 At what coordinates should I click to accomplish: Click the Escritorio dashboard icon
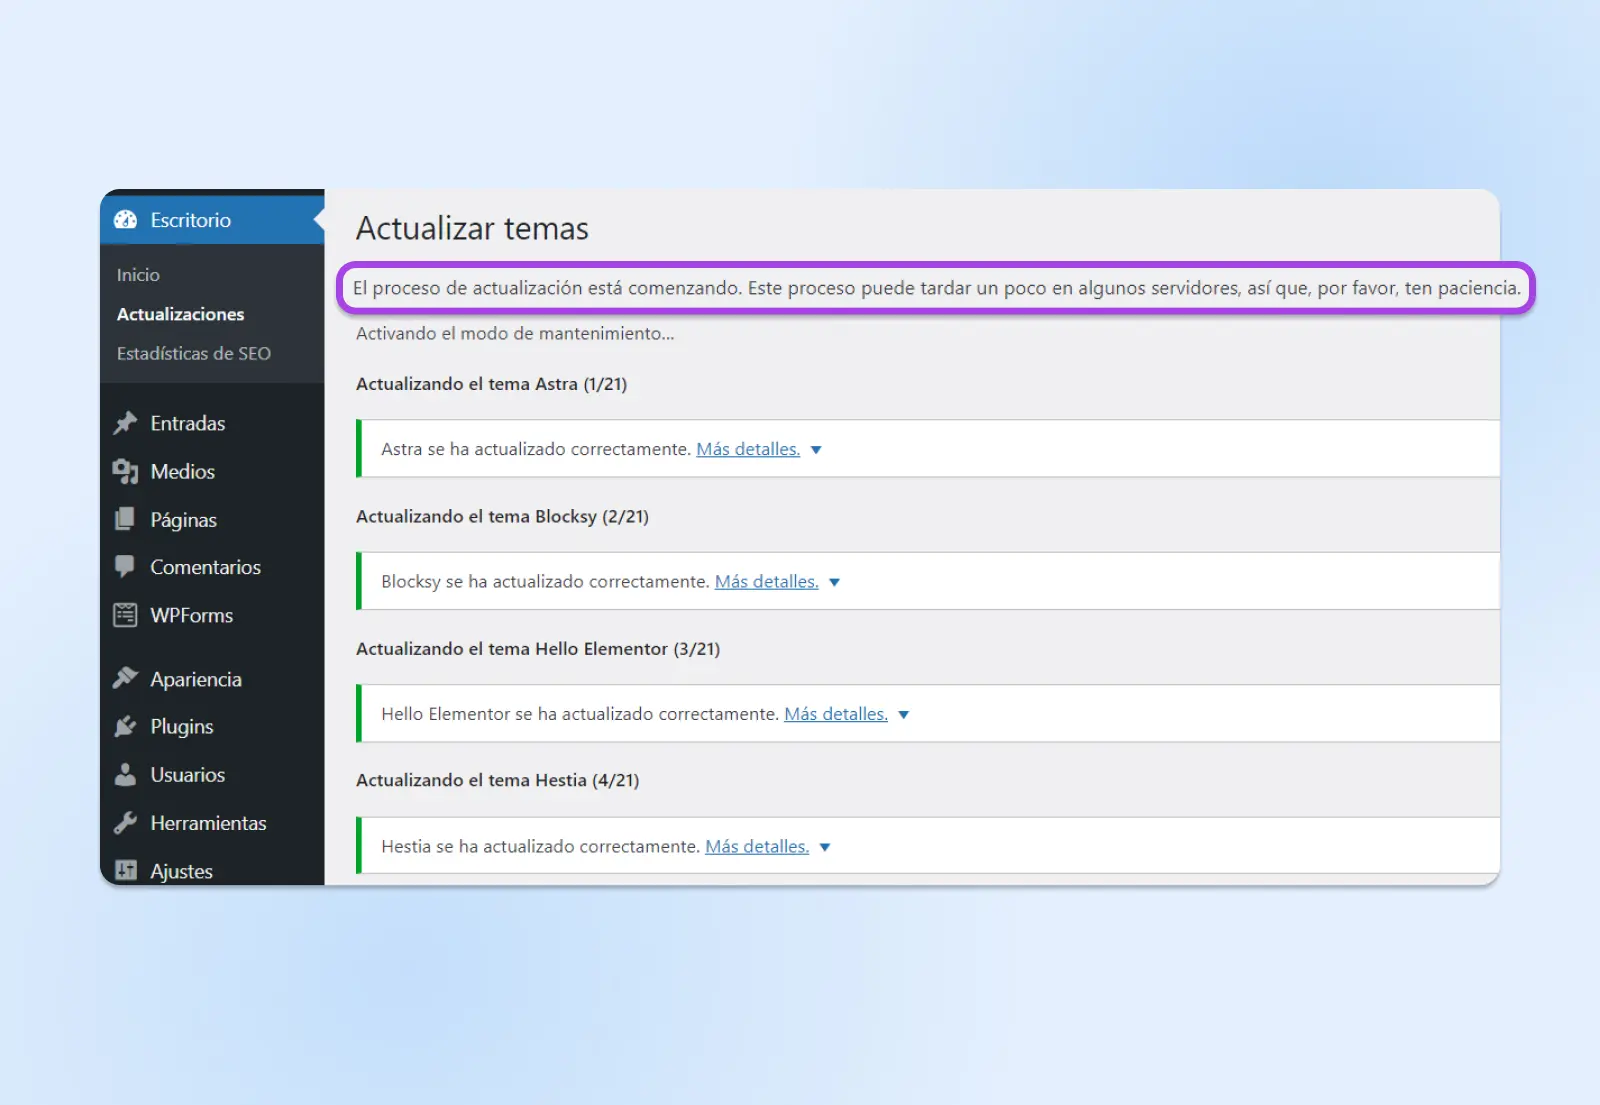pyautogui.click(x=125, y=220)
